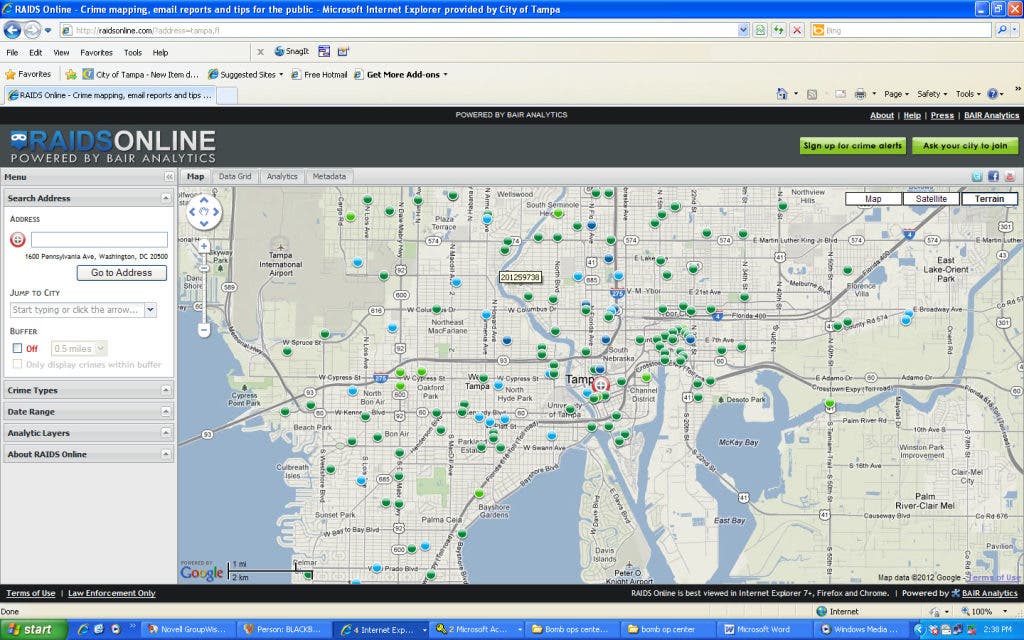The image size is (1024, 640).
Task: Click the map pan control hand icon
Action: 205,212
